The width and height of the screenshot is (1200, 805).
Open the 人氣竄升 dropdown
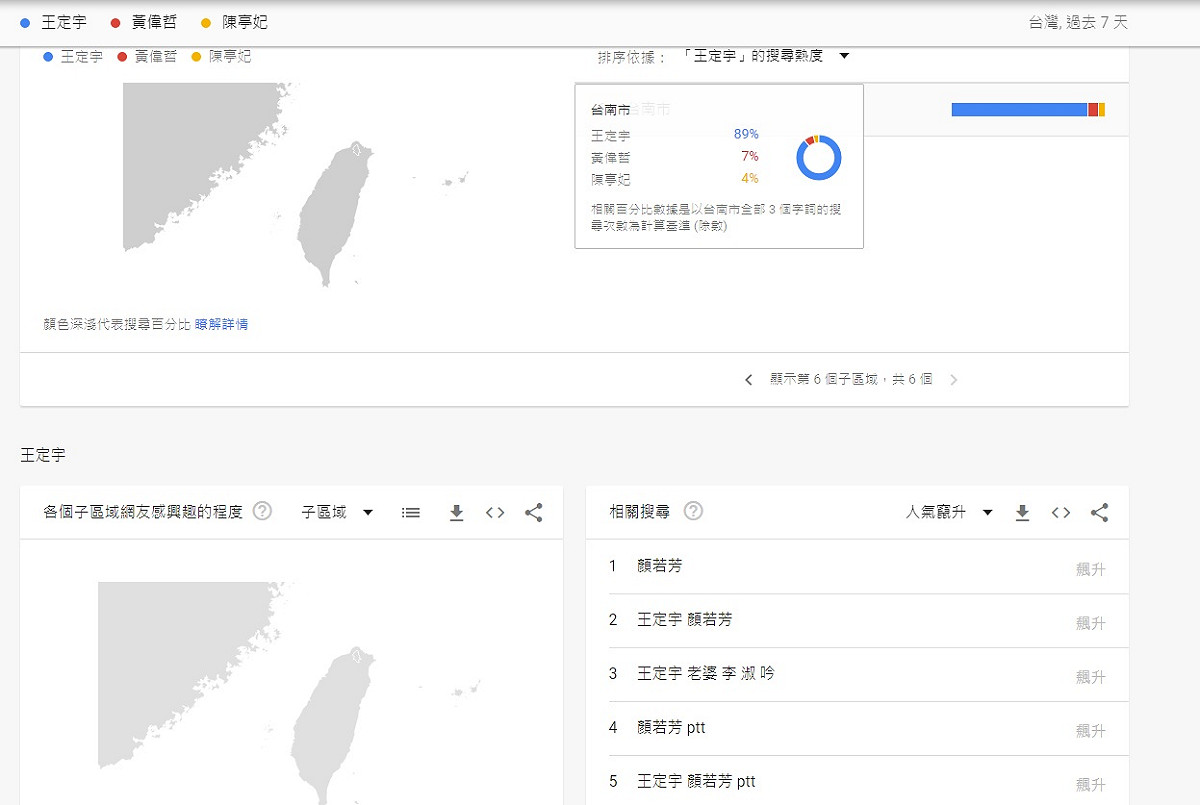[x=949, y=512]
